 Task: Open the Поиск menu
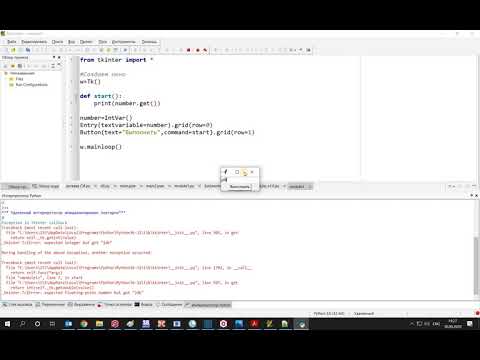(57, 42)
